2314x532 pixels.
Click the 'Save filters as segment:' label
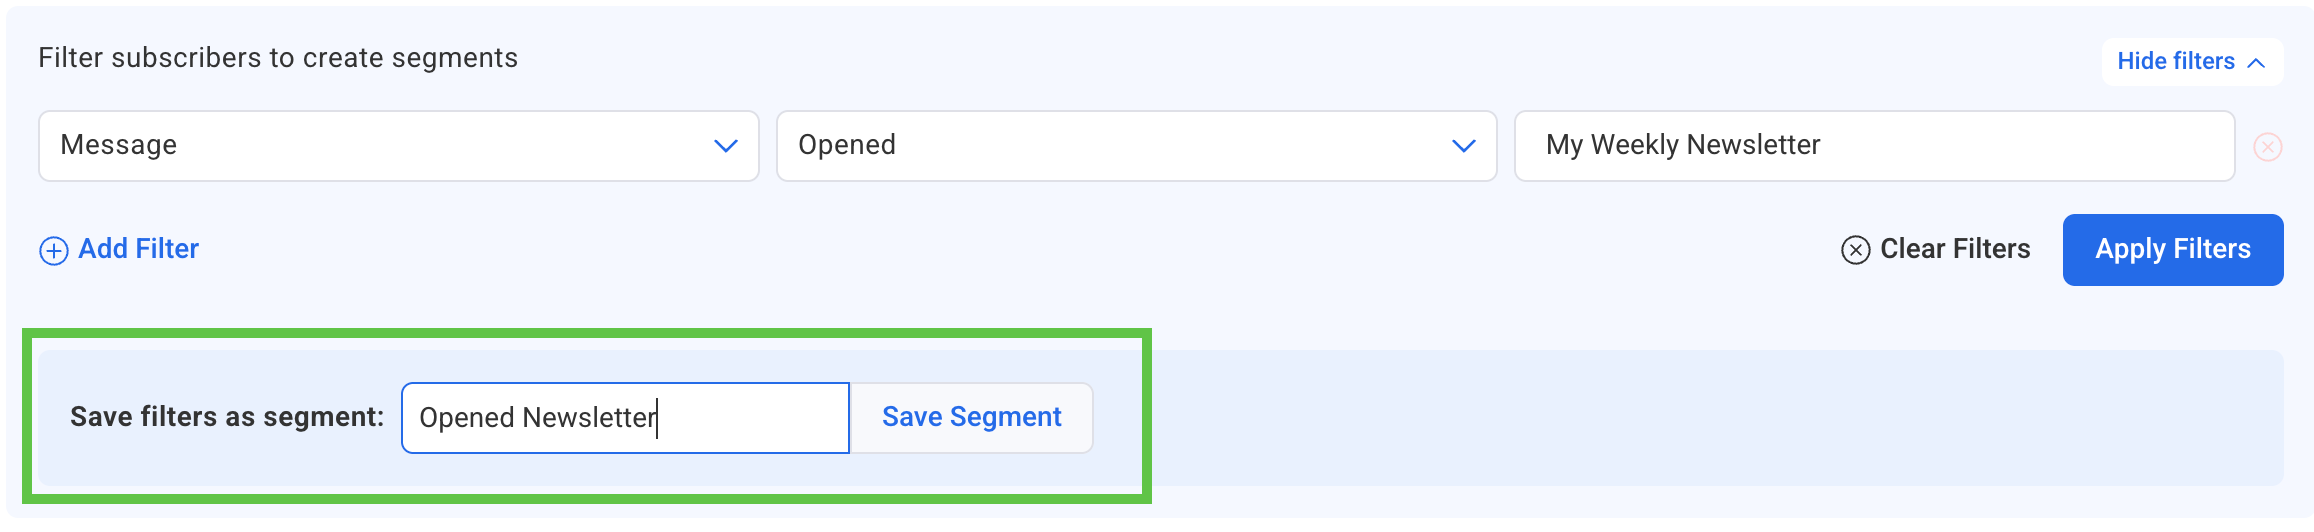[227, 417]
